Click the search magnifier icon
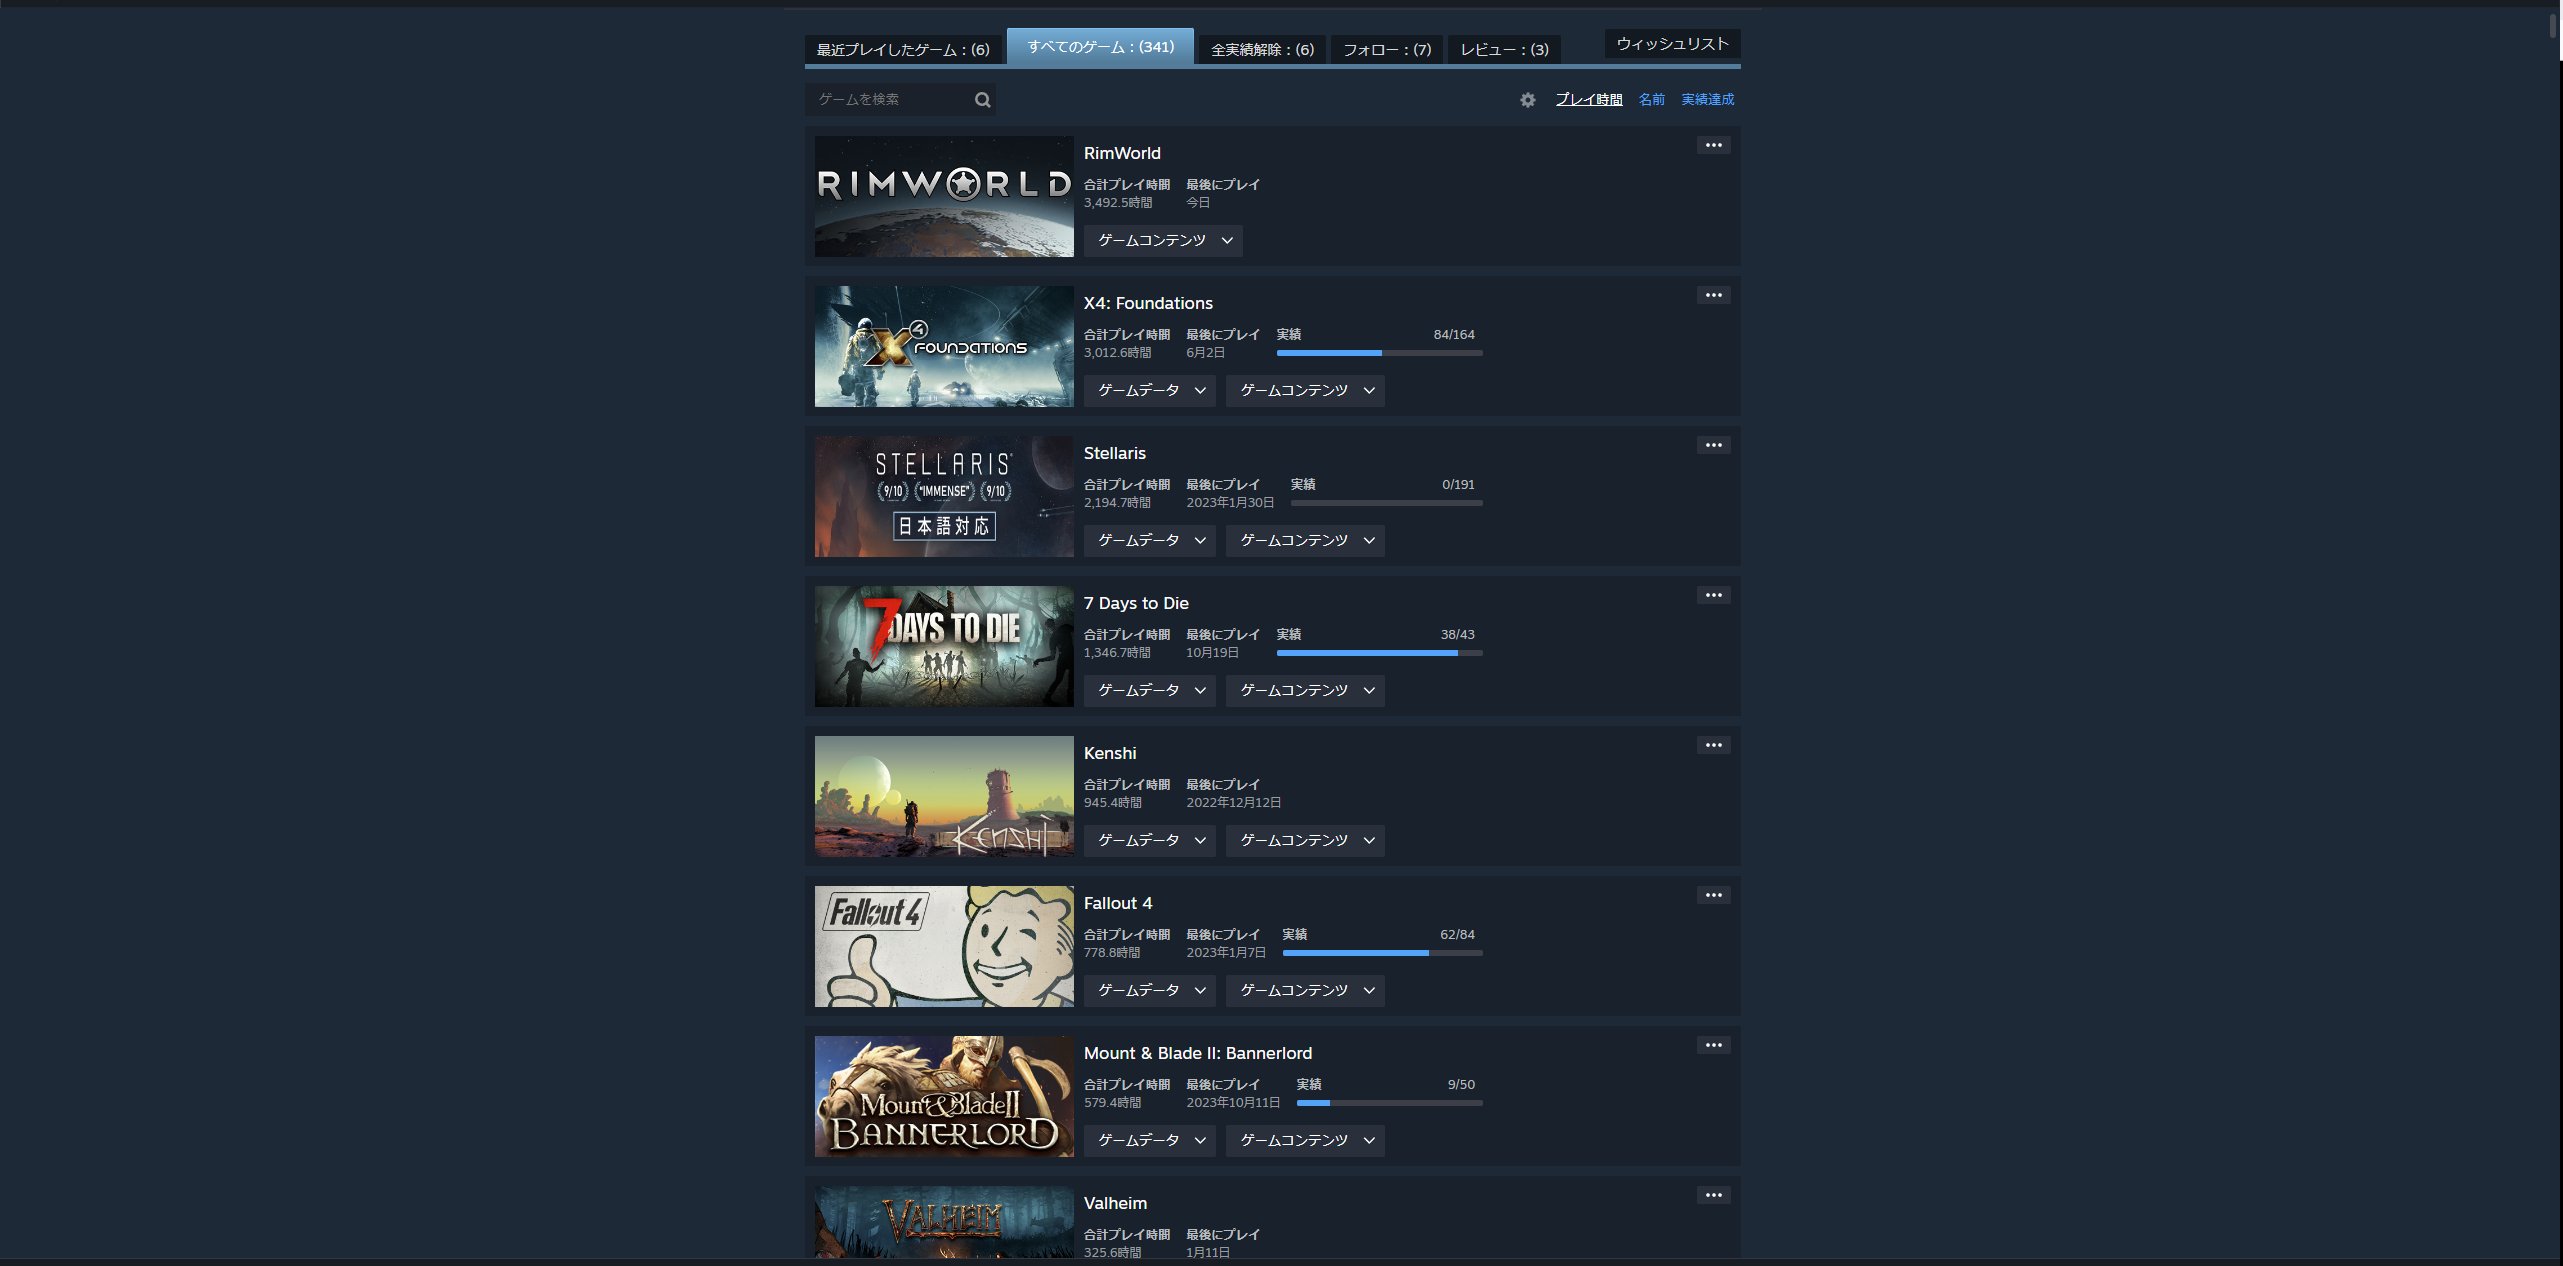 (x=982, y=100)
